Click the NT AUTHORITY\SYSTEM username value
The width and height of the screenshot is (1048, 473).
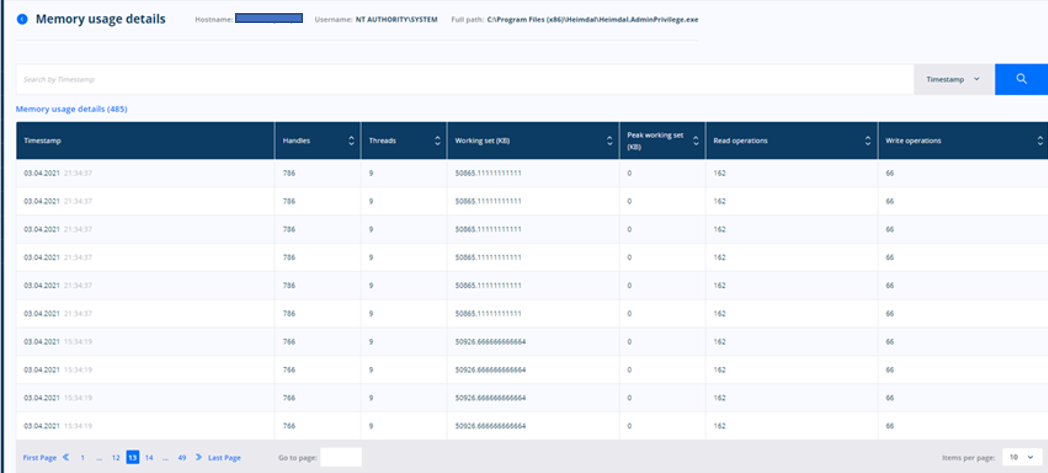pyautogui.click(x=396, y=19)
